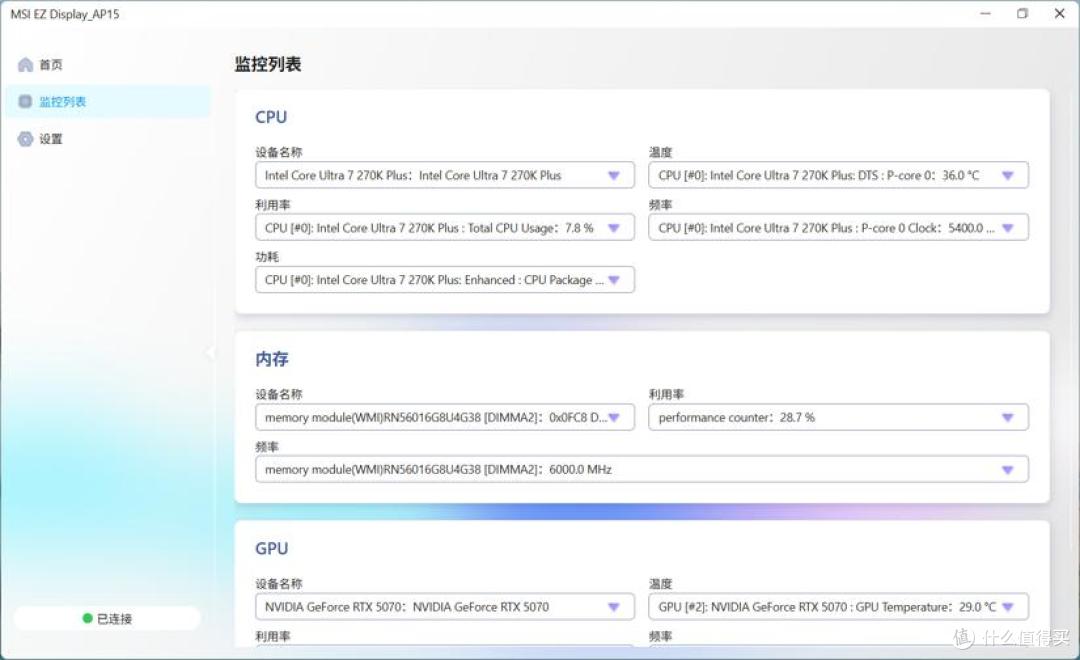1080x660 pixels.
Task: Click the 监控列表 sidebar icon
Action: tap(25, 101)
